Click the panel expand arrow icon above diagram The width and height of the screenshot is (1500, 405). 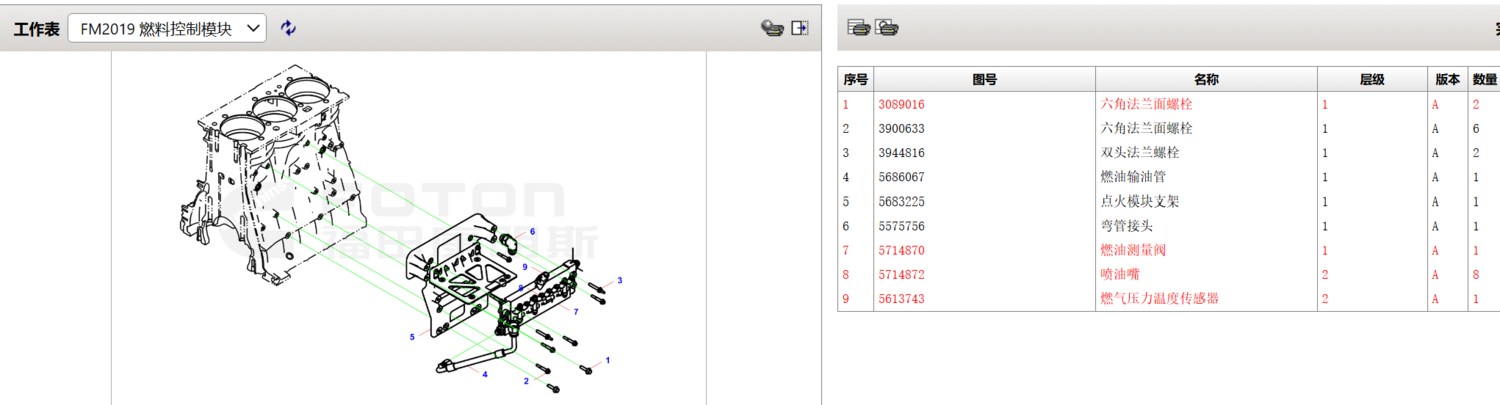[799, 28]
